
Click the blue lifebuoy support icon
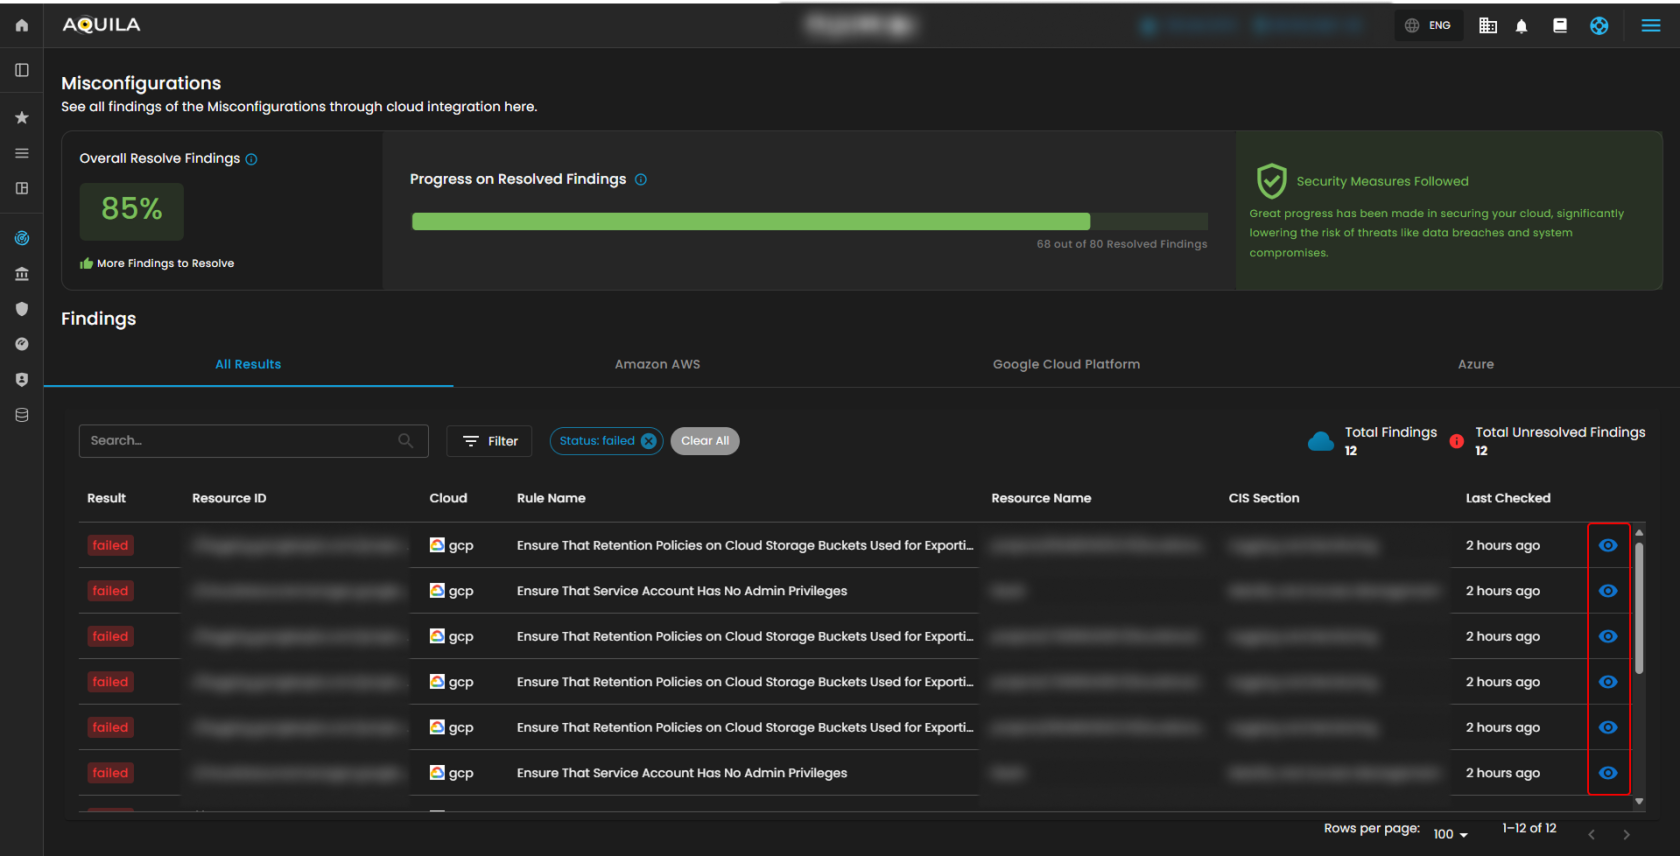pos(1599,26)
